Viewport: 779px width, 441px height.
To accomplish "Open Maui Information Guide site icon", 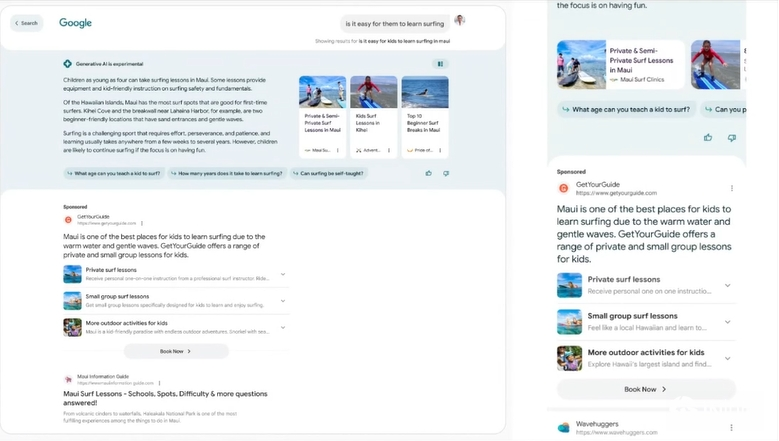I will pyautogui.click(x=68, y=379).
